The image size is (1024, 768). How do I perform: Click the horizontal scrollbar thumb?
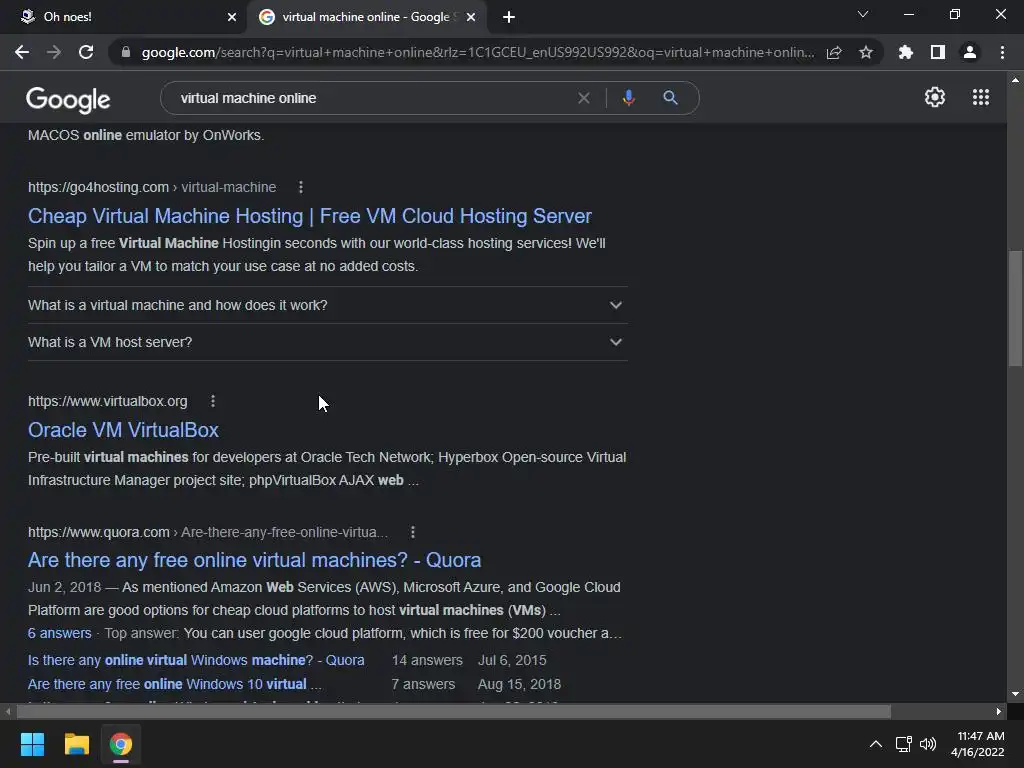454,711
